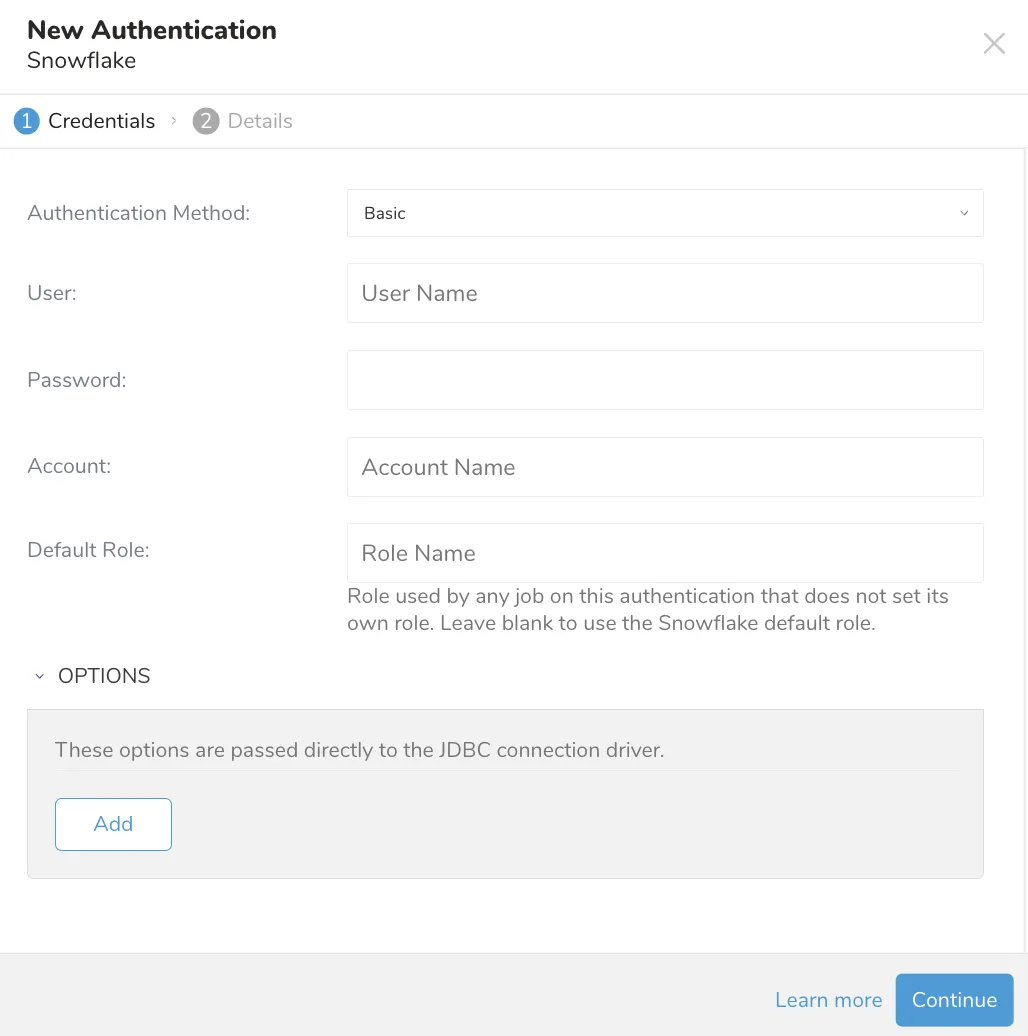
Task: Go to the Details step tab
Action: pyautogui.click(x=242, y=121)
